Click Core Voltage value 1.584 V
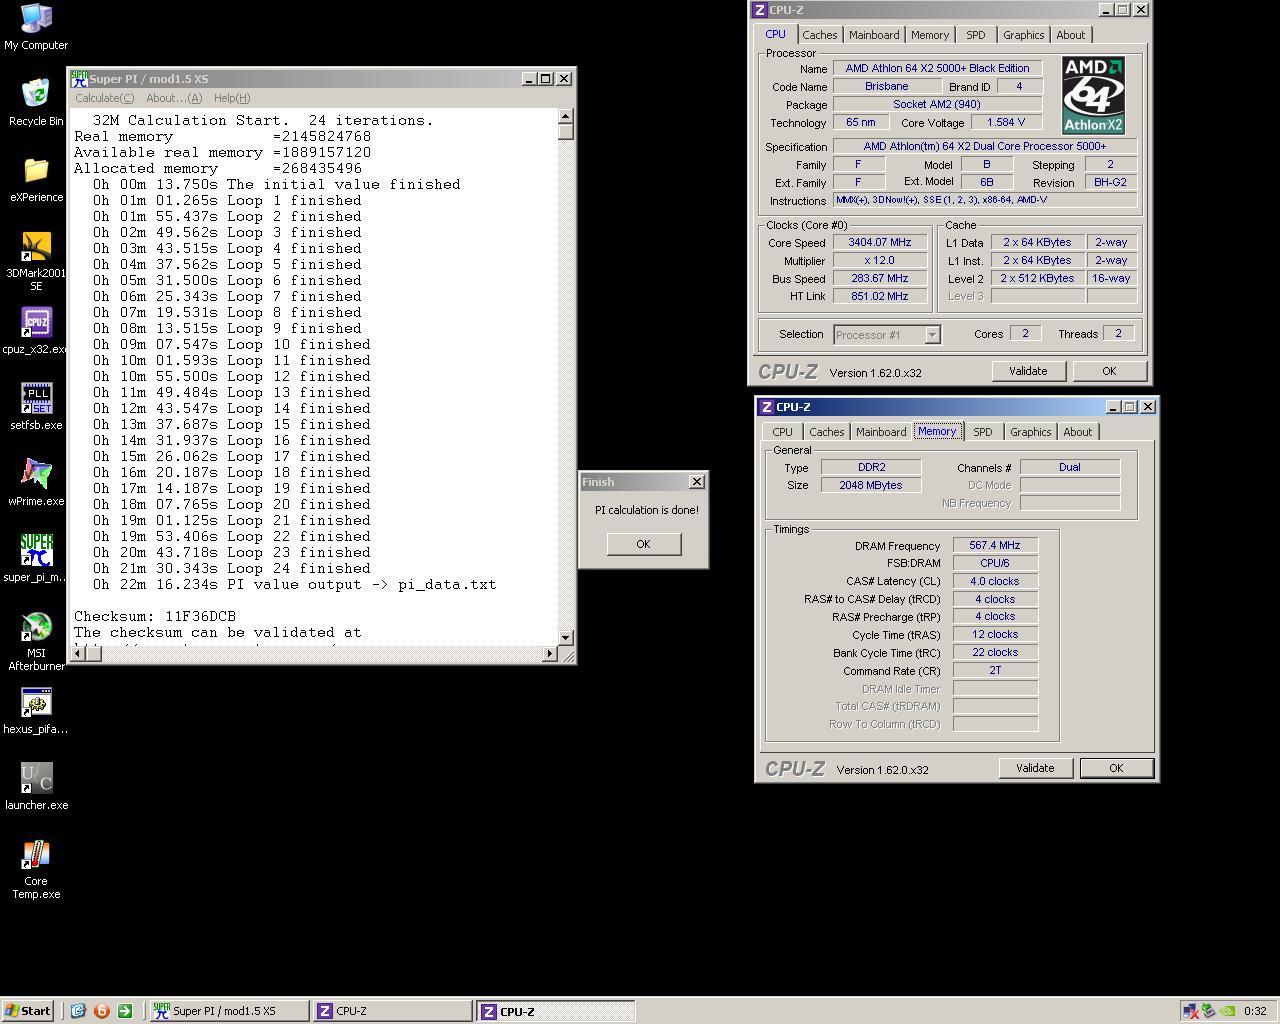This screenshot has height=1024, width=1280. click(1005, 122)
